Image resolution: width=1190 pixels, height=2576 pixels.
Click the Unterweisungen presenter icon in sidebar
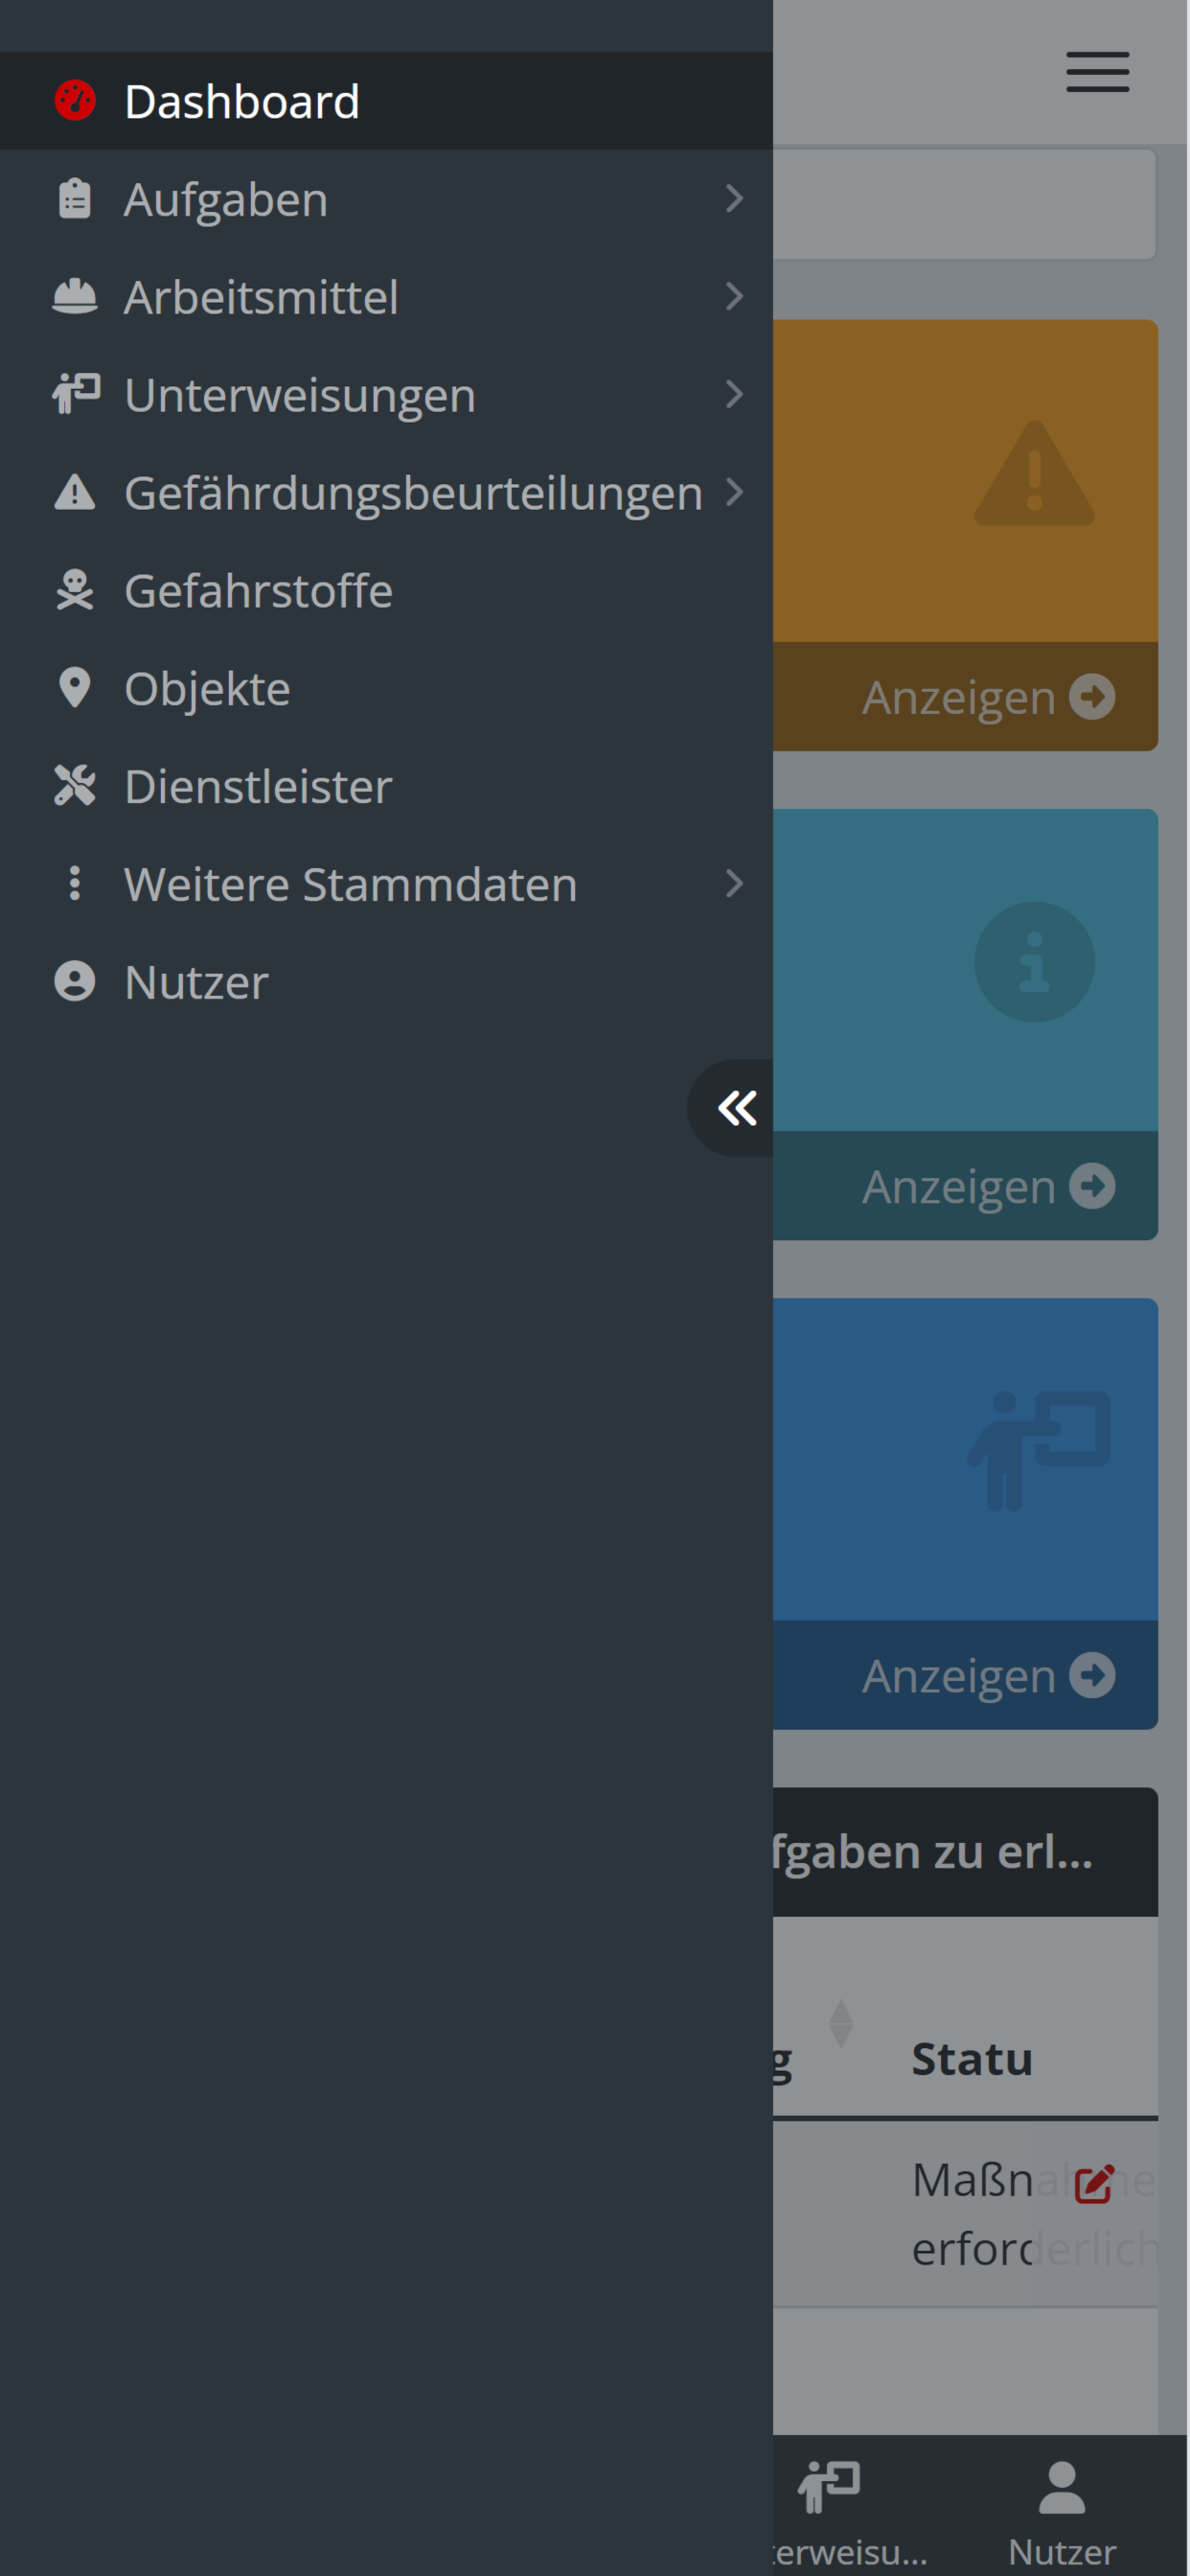[x=76, y=394]
